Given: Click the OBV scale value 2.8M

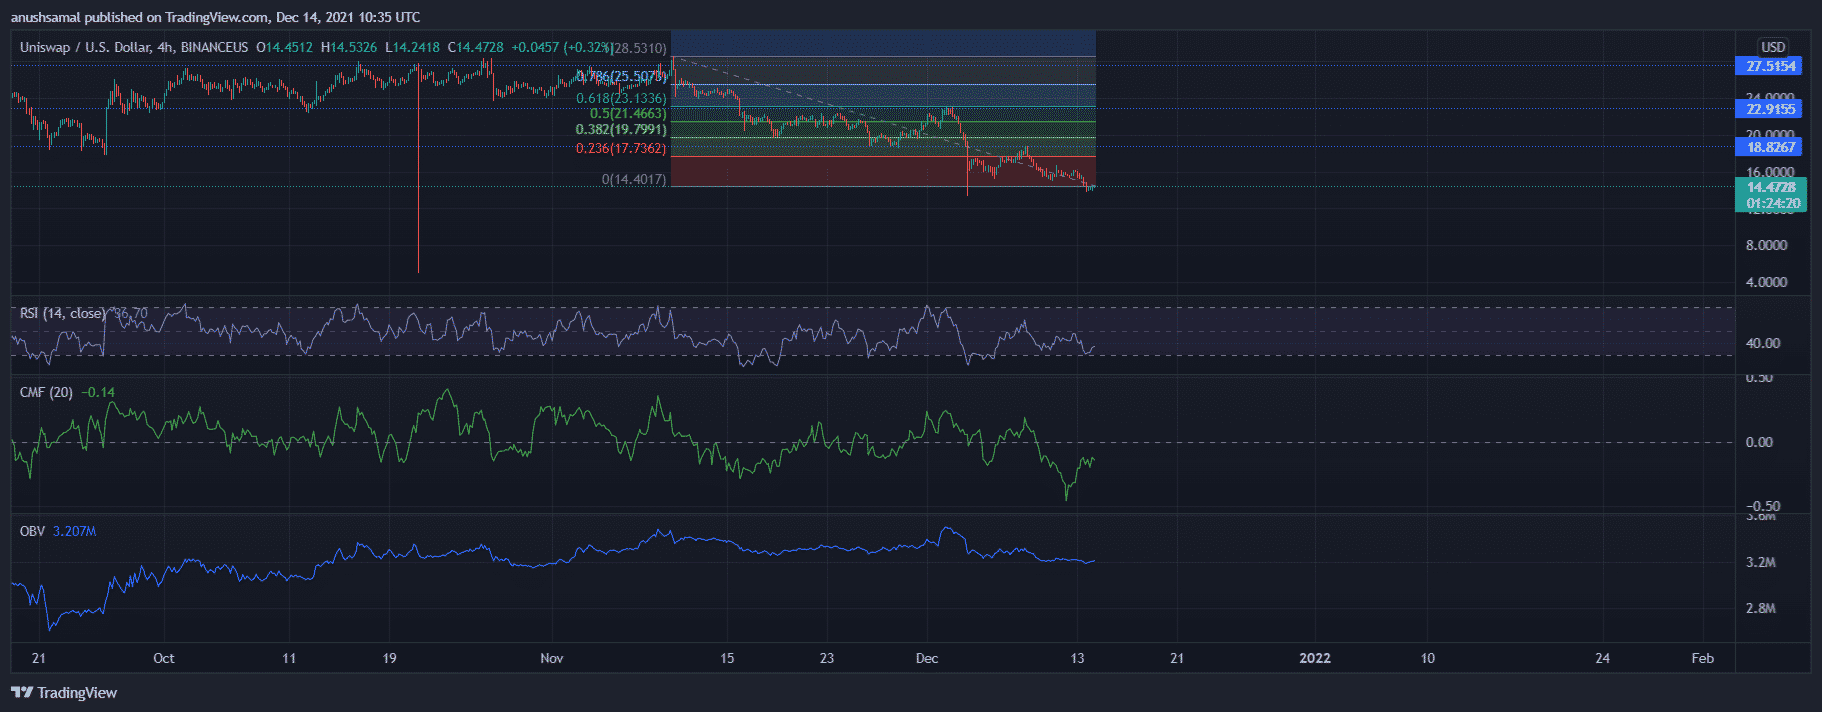Looking at the screenshot, I should click(x=1761, y=608).
